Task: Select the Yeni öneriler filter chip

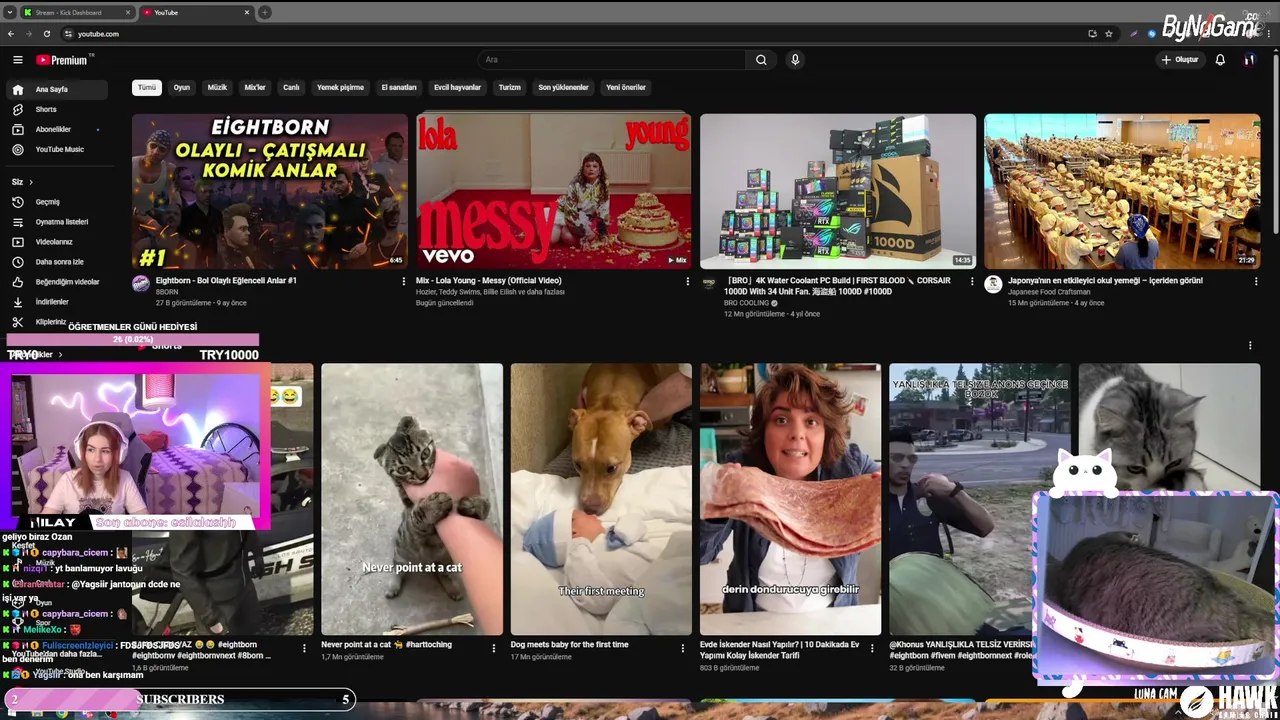Action: click(x=626, y=87)
